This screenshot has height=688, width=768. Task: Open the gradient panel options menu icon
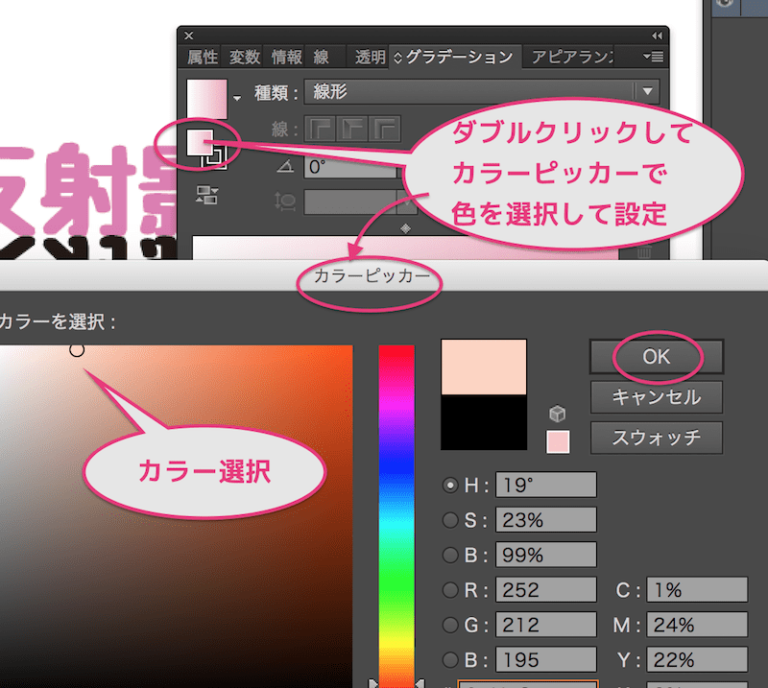coord(654,57)
